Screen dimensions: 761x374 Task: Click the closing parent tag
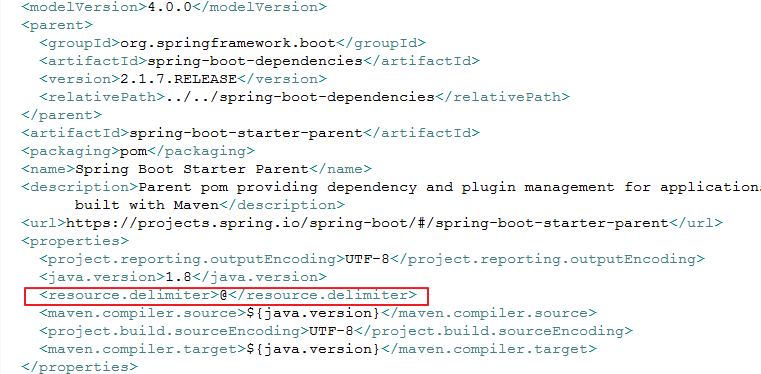pos(62,115)
